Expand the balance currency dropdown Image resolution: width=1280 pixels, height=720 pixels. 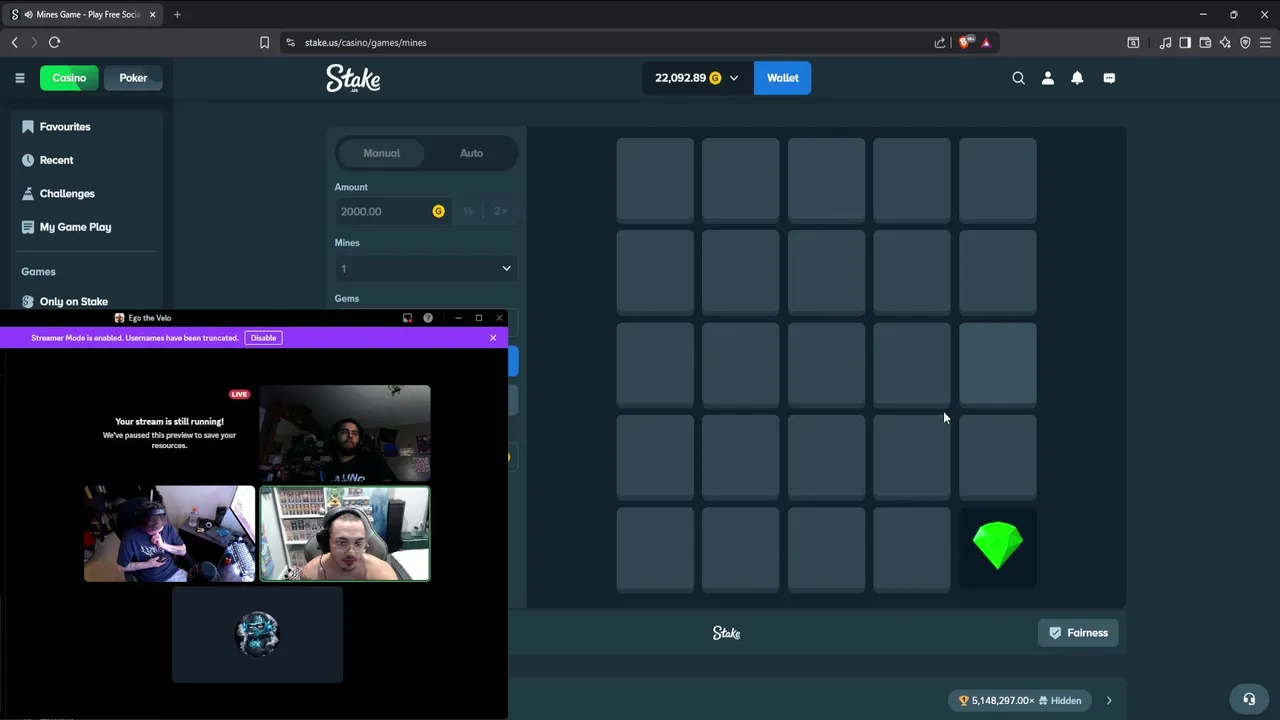tap(734, 78)
